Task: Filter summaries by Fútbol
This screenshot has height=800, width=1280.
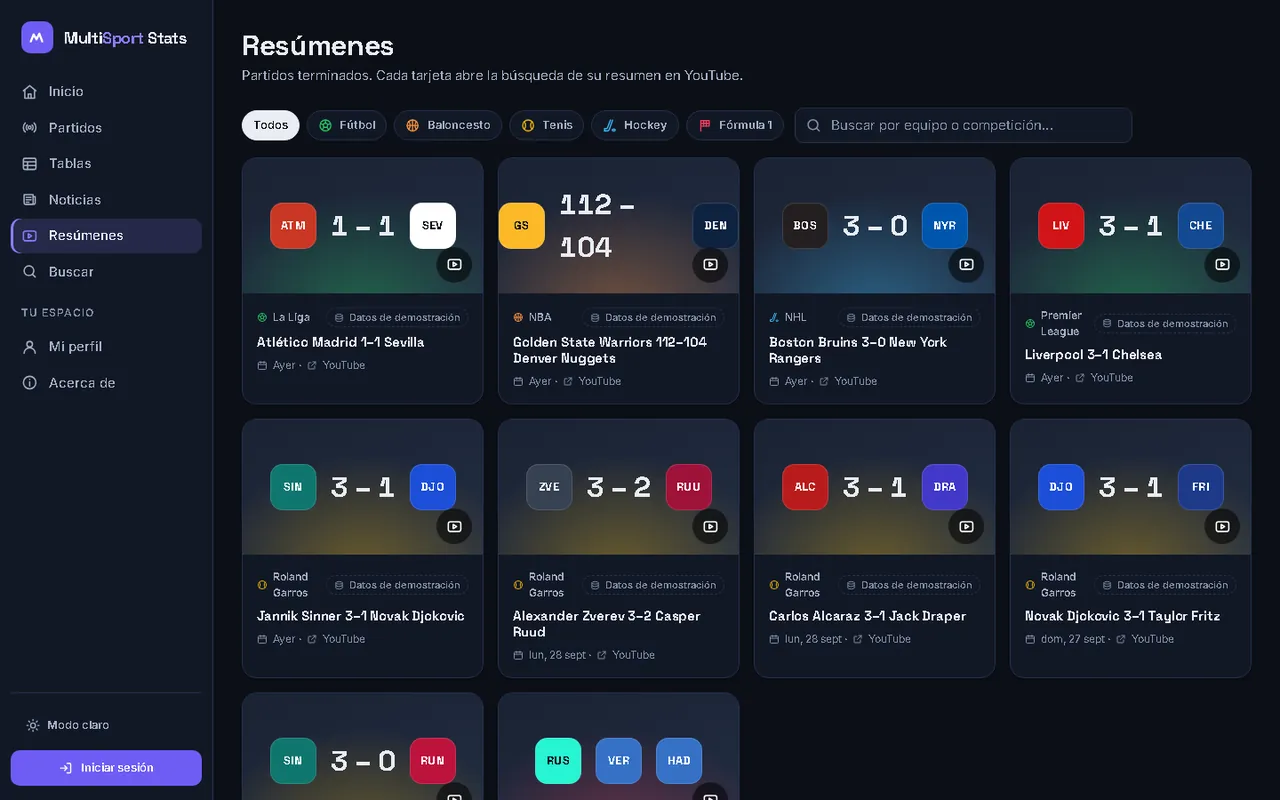Action: click(x=347, y=125)
